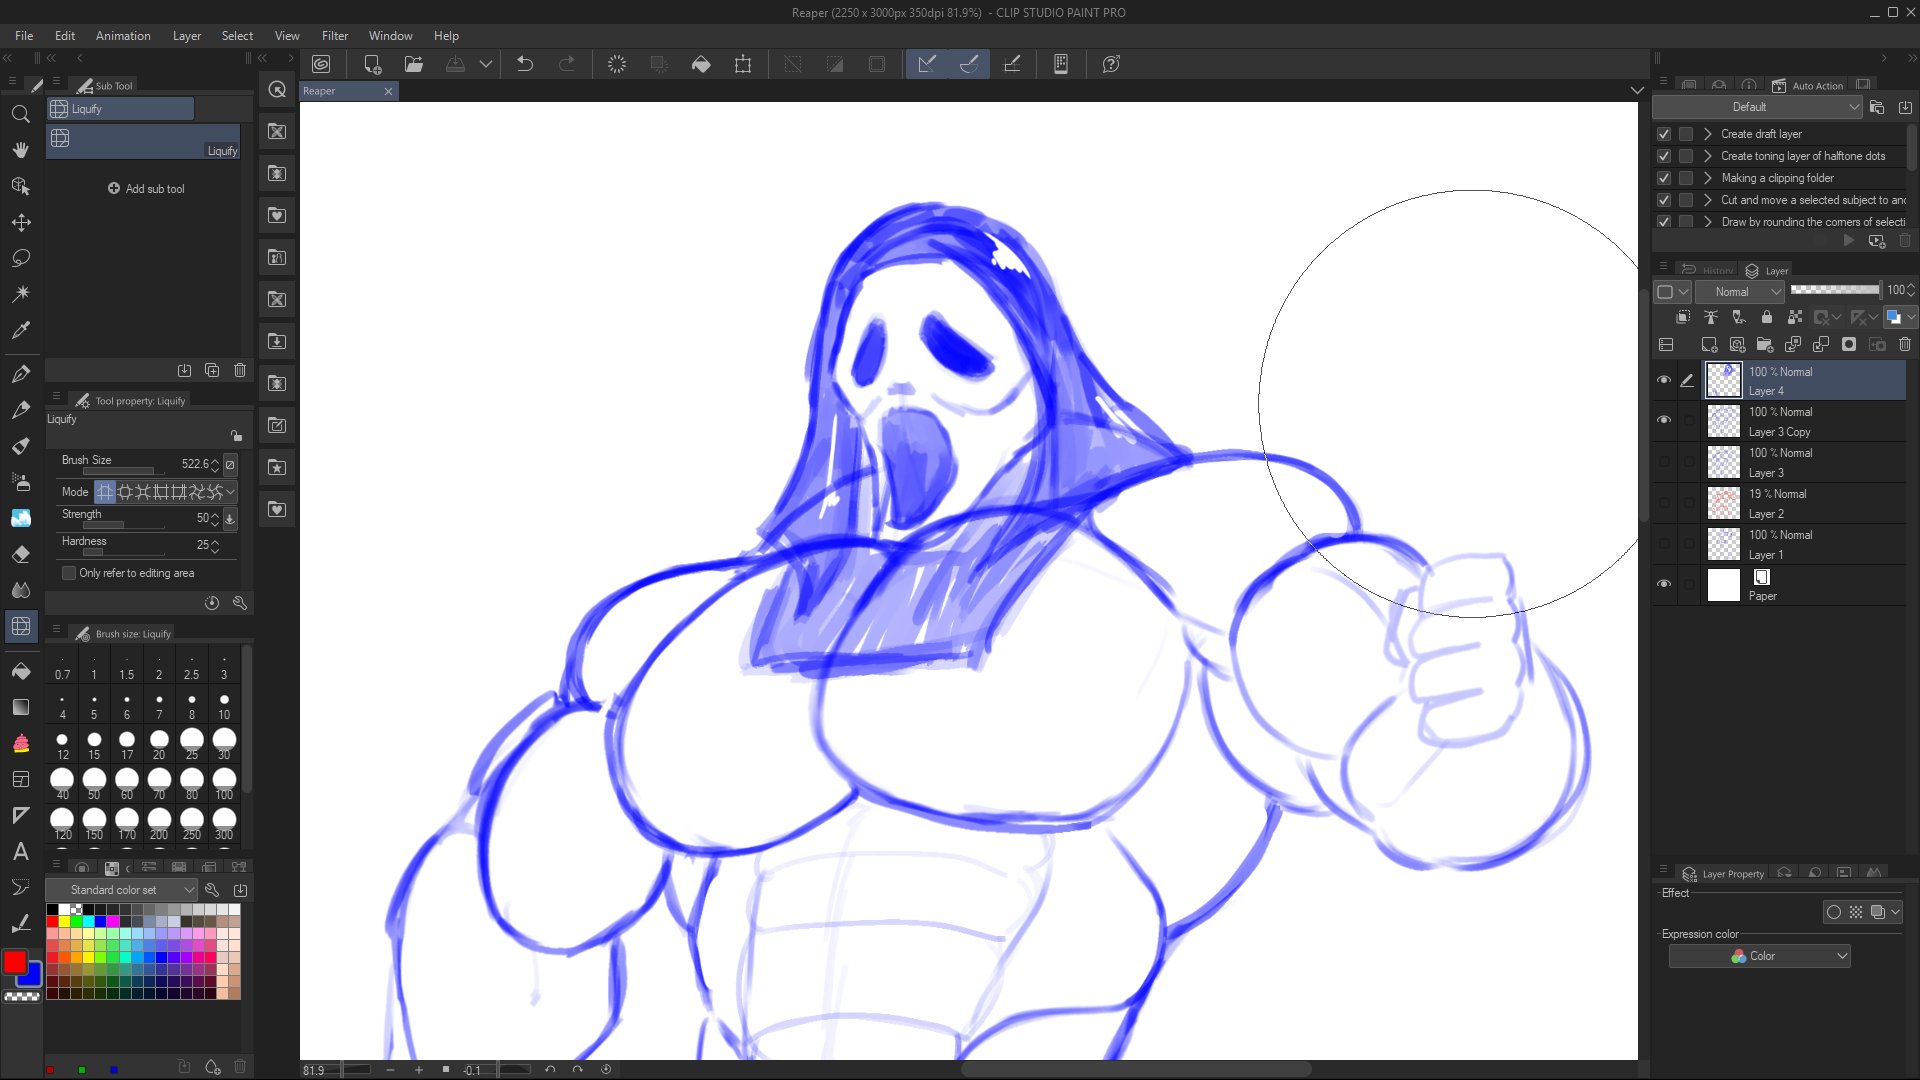
Task: Expand the Making a clipping folder action
Action: click(1708, 178)
